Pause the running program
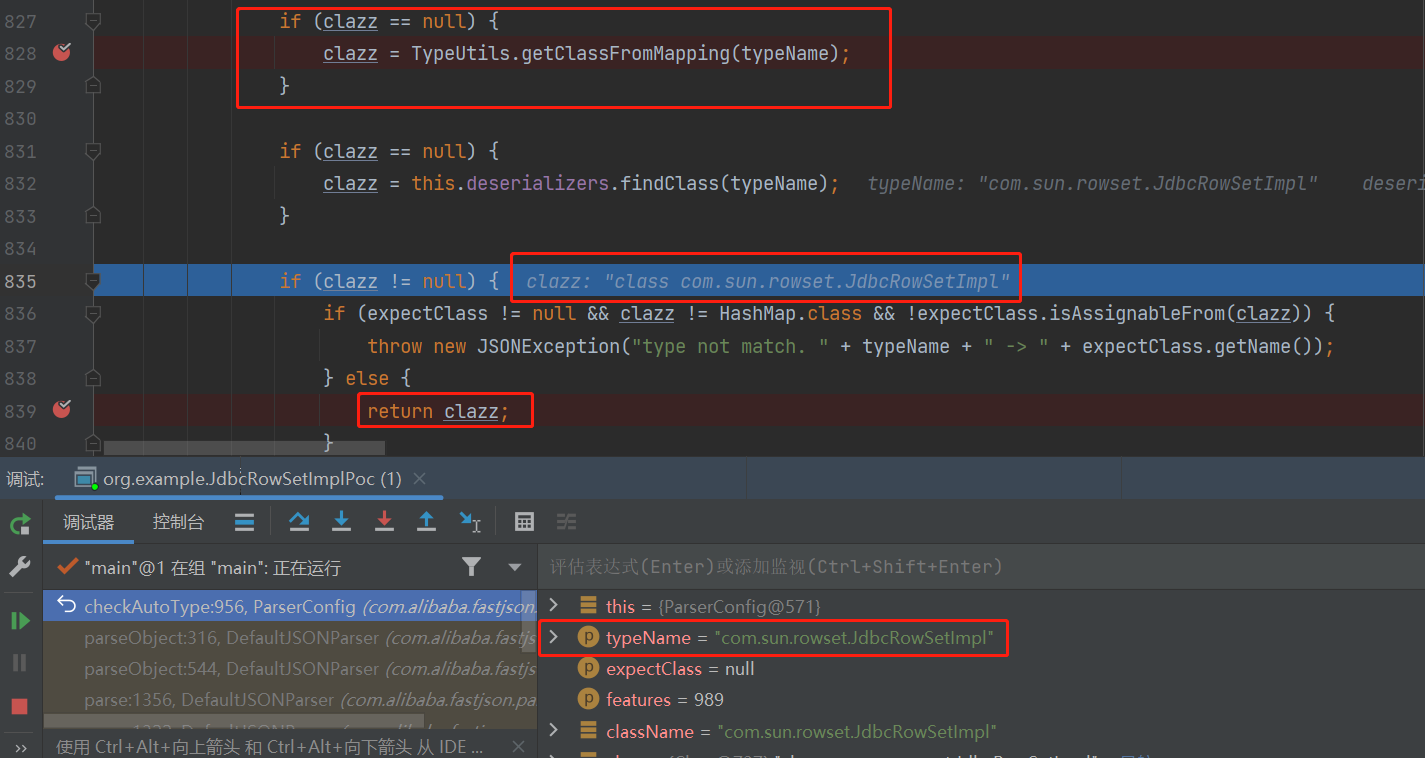Screen dimensions: 1425x758 point(19,661)
